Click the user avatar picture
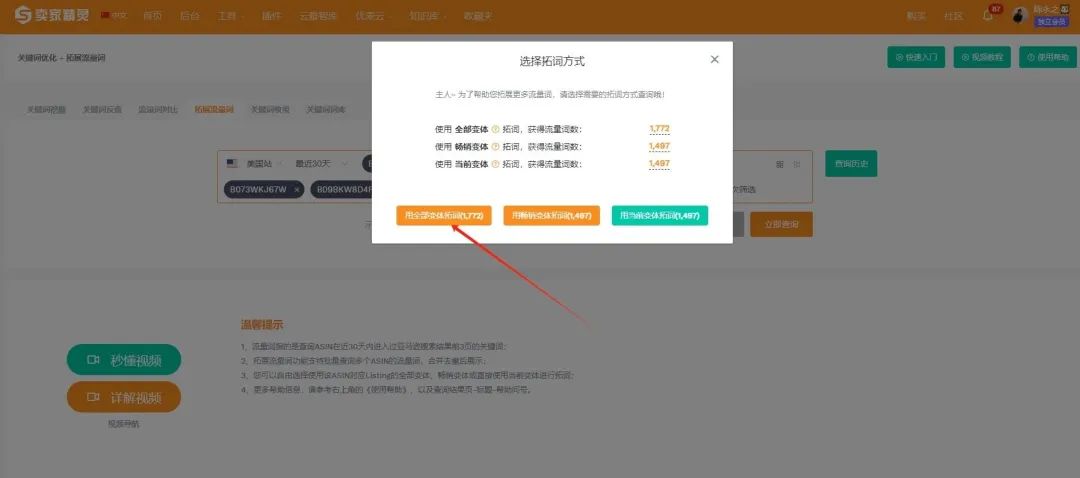 1019,15
